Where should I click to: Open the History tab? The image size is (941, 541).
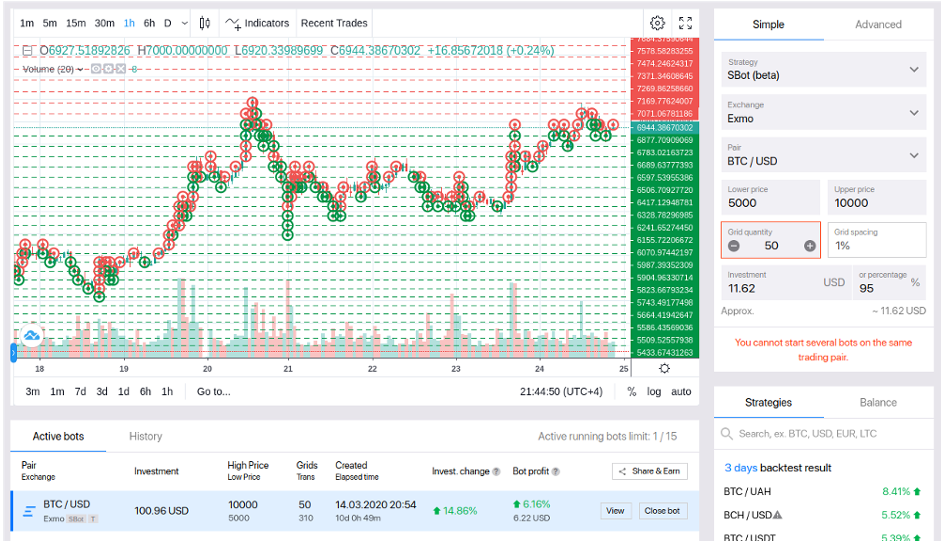pyautogui.click(x=145, y=437)
